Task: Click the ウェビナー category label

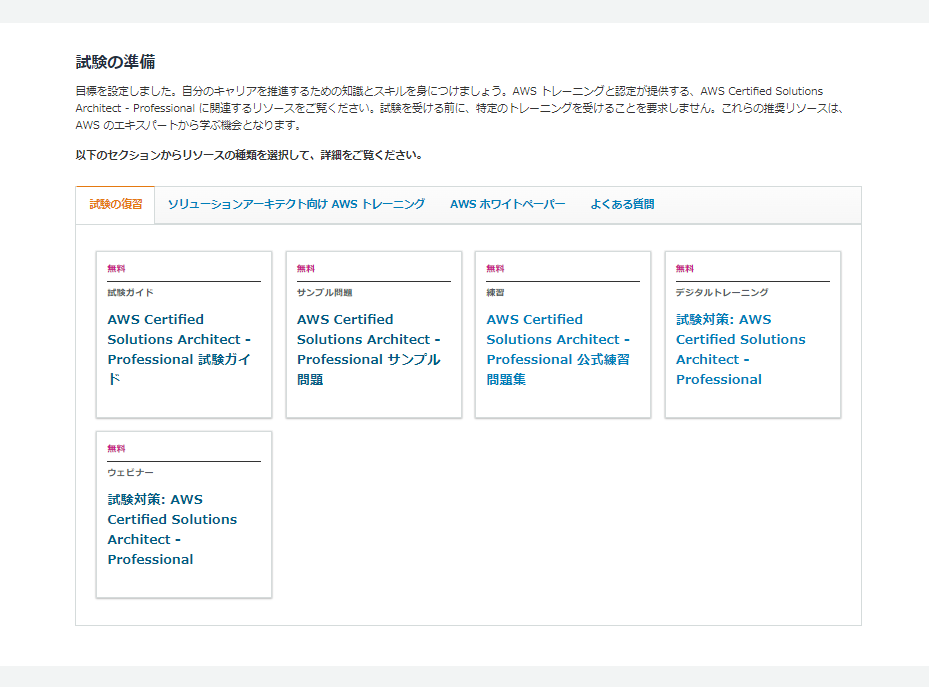Action: click(130, 473)
